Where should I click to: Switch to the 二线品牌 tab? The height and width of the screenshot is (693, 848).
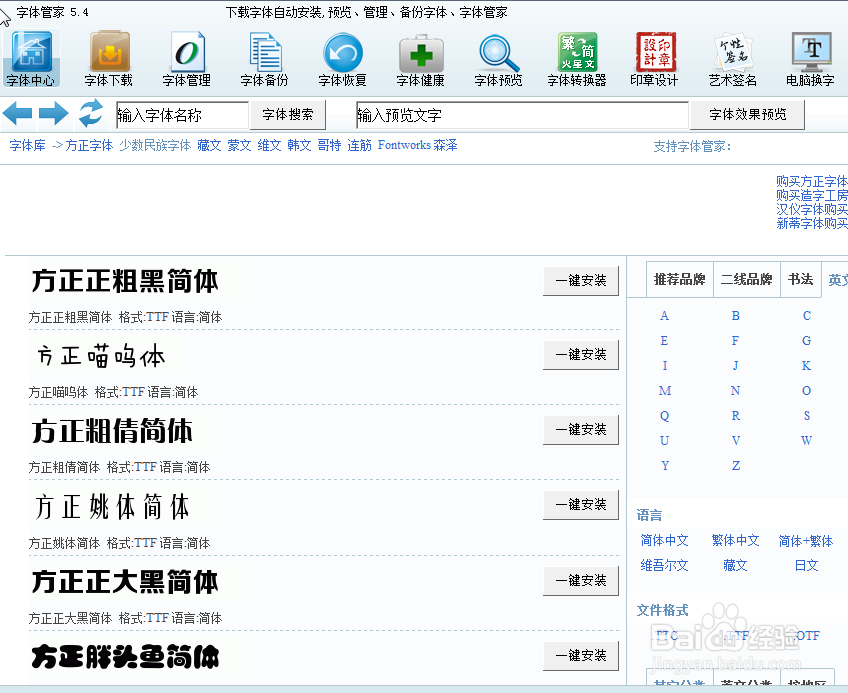tap(747, 279)
